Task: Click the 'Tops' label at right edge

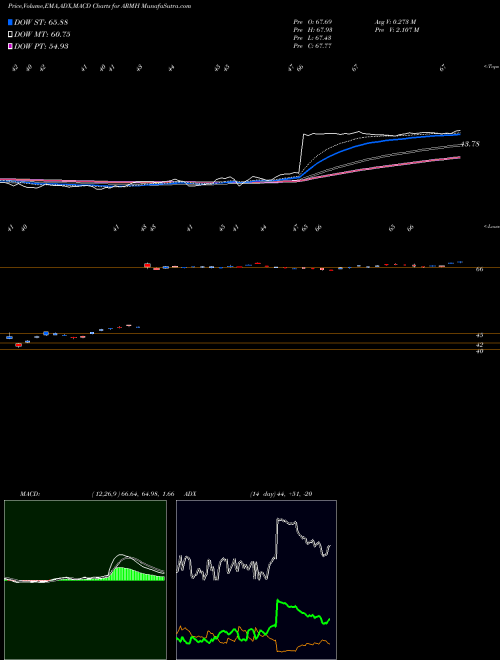Action: pyautogui.click(x=491, y=67)
